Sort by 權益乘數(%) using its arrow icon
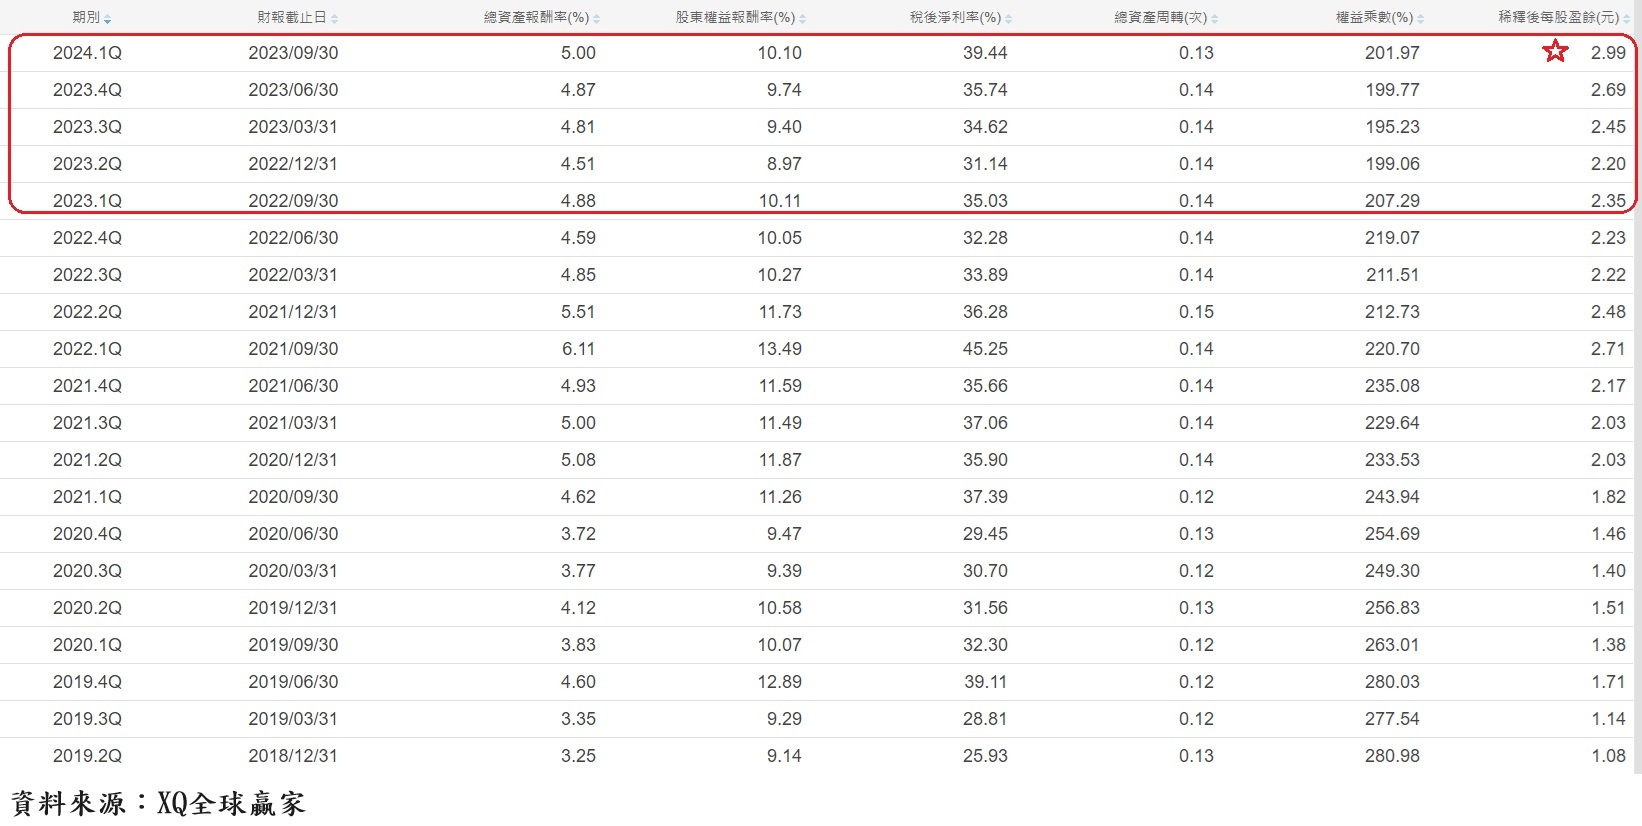Viewport: 1642px width, 826px height. (x=1420, y=19)
